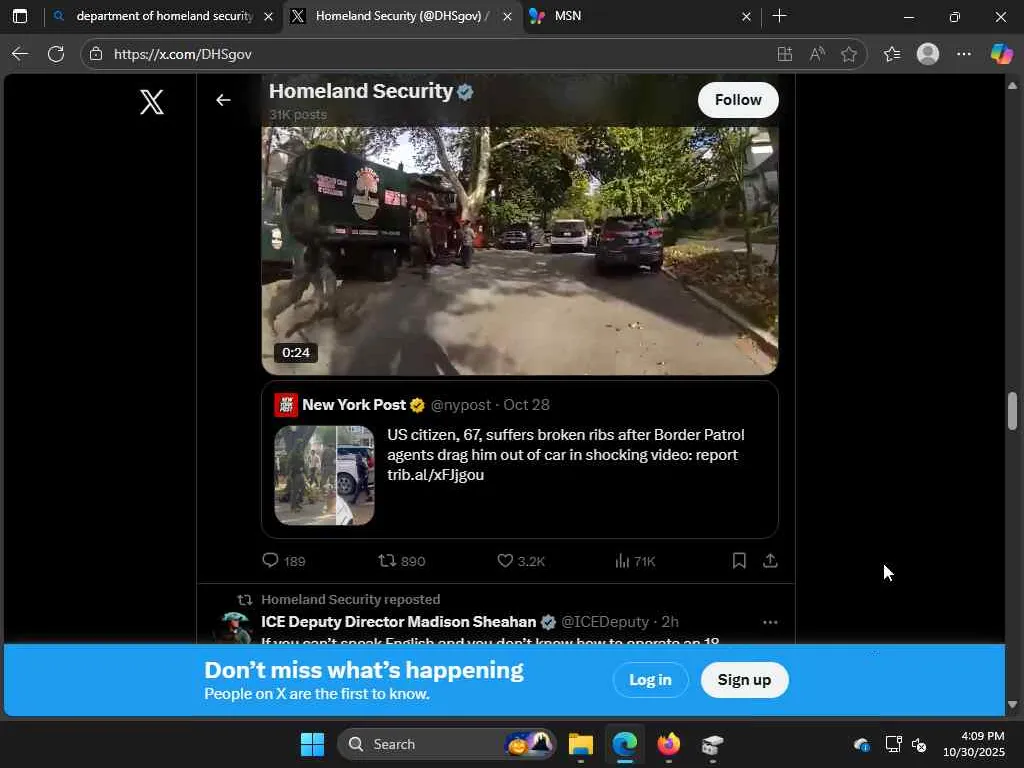Click the 2h timestamp on ICE post
Viewport: 1024px width, 768px height.
click(670, 622)
